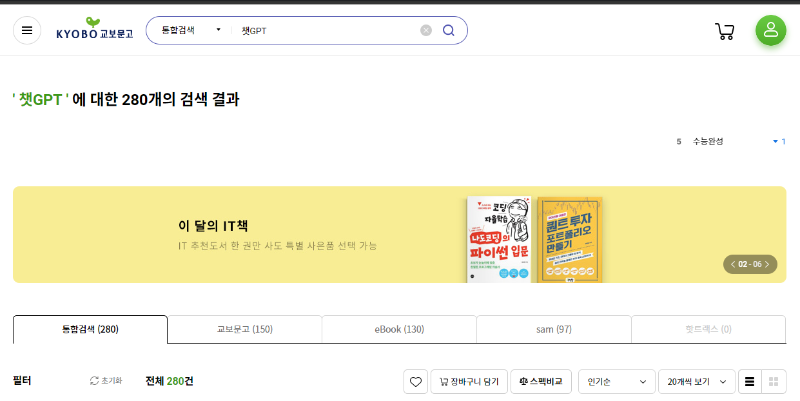This screenshot has width=800, height=401.
Task: Go to next banner slide arrow
Action: coord(767,264)
